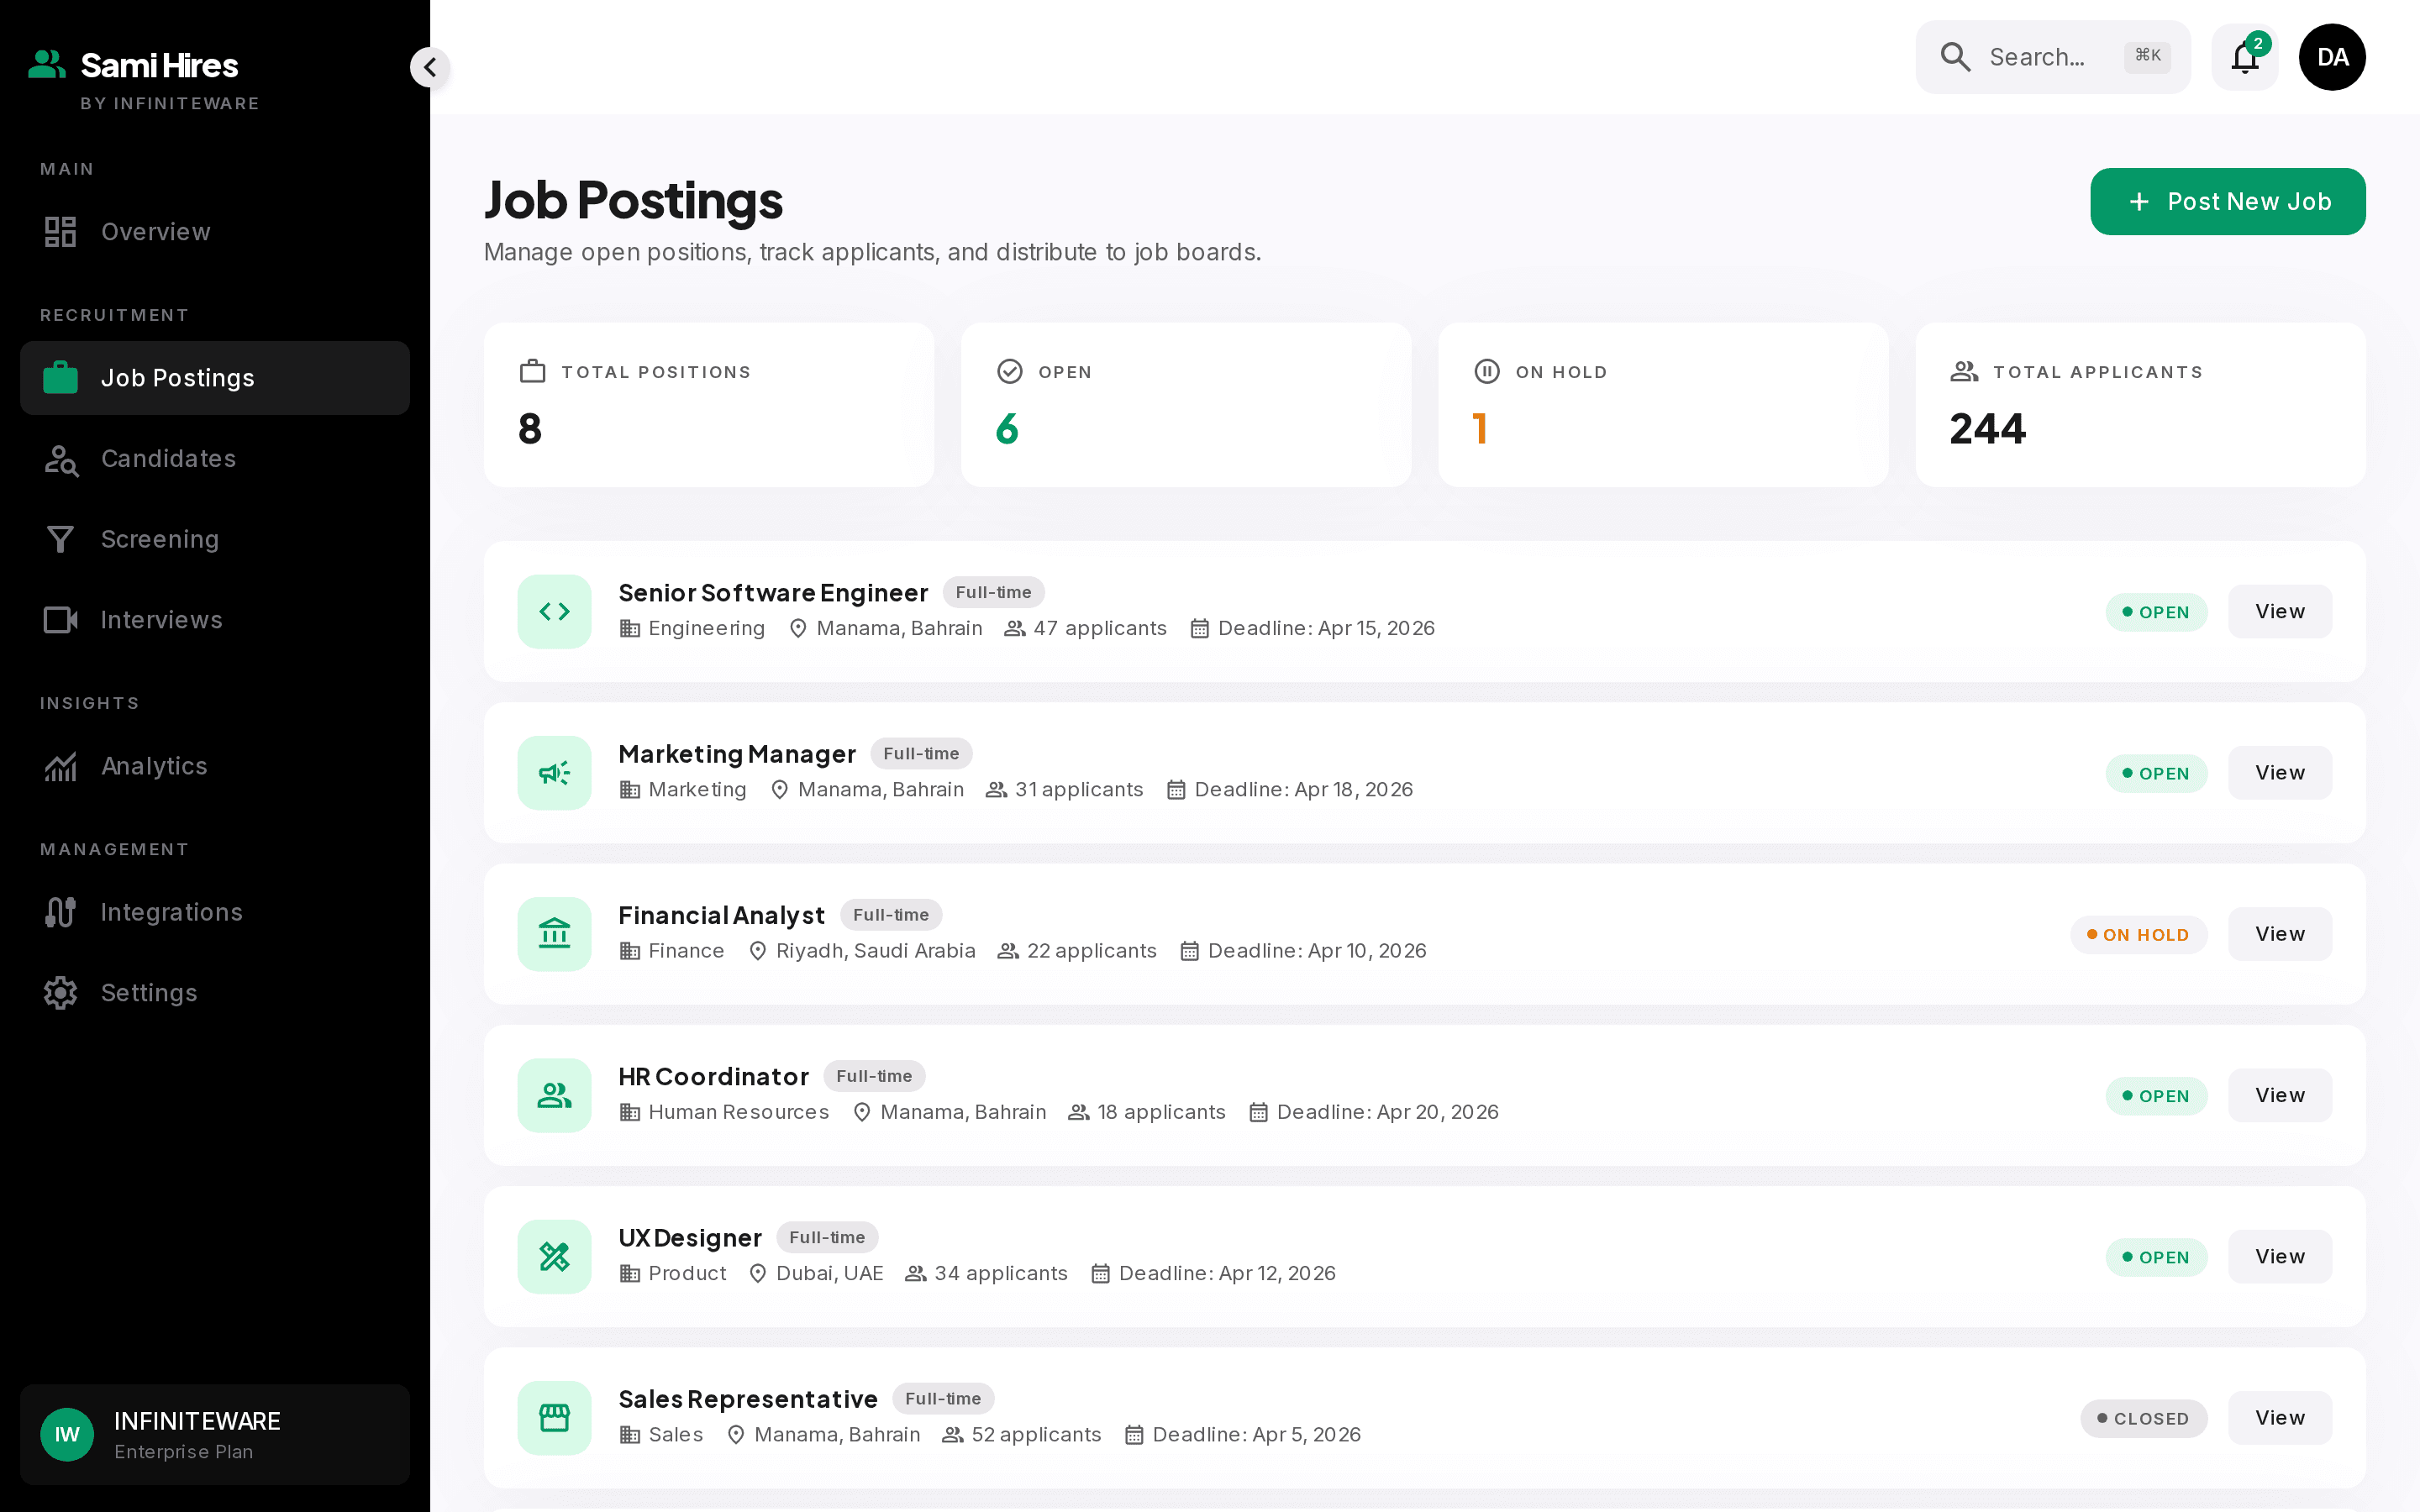Select Job Postings in the sidebar
Image resolution: width=2420 pixels, height=1512 pixels.
[x=215, y=378]
